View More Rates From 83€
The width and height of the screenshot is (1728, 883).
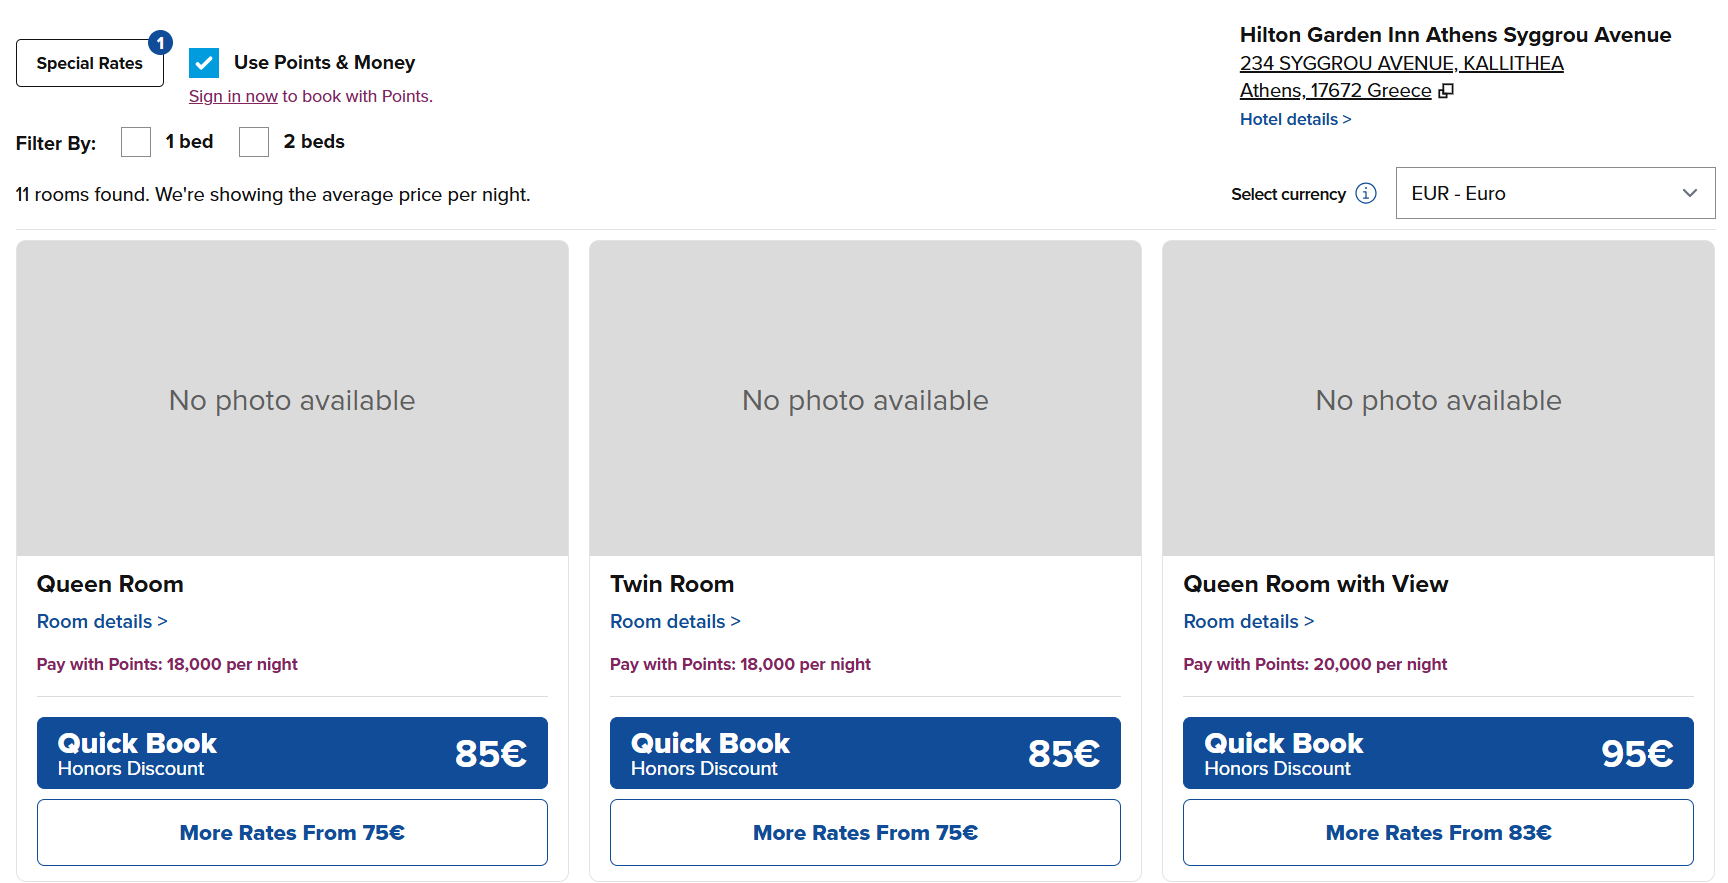pyautogui.click(x=1438, y=832)
